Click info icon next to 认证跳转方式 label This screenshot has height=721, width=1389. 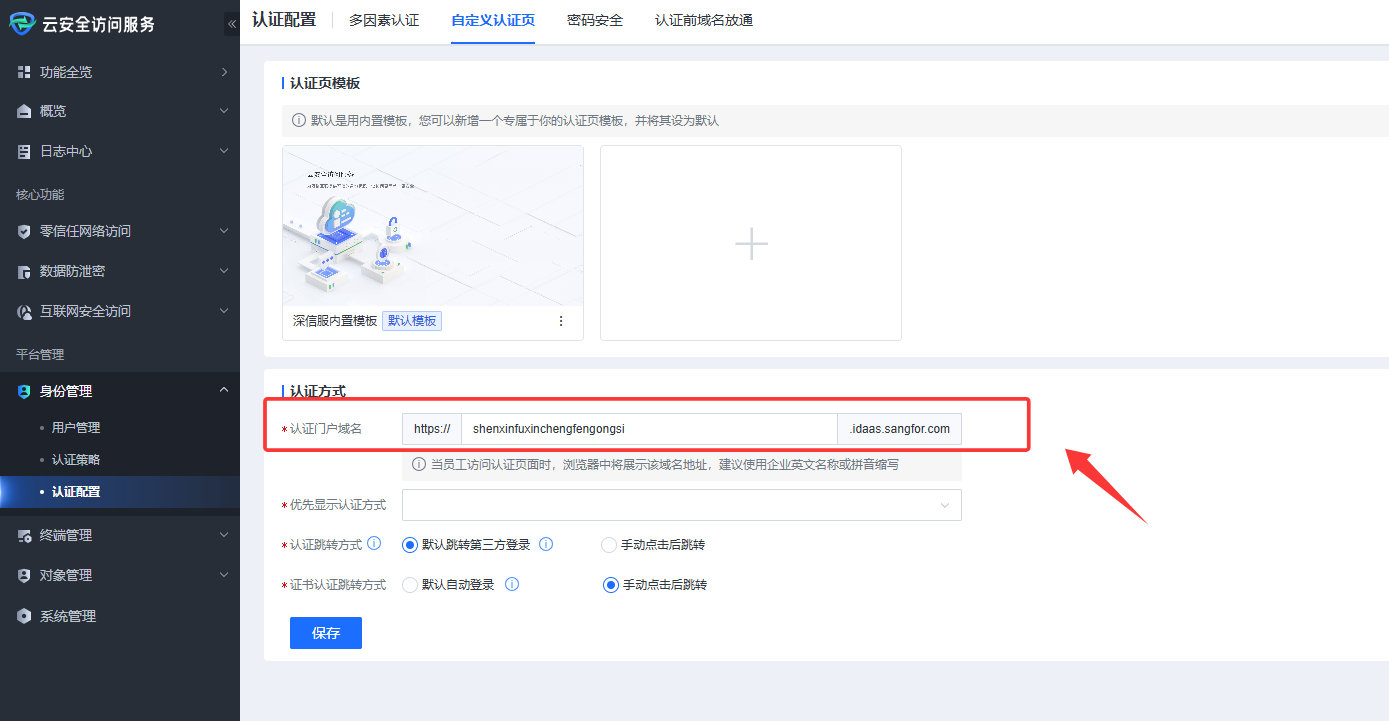click(374, 544)
